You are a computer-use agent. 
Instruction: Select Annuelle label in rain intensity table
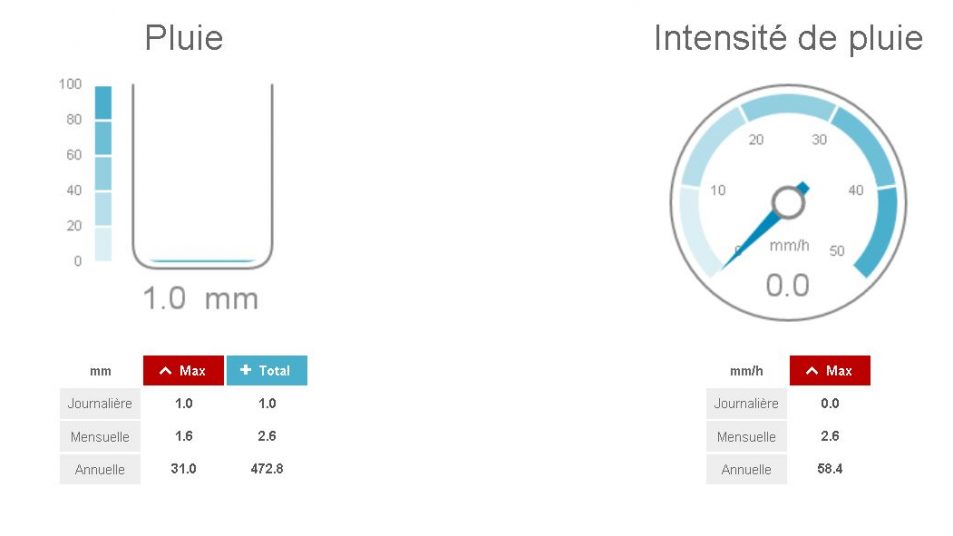746,469
